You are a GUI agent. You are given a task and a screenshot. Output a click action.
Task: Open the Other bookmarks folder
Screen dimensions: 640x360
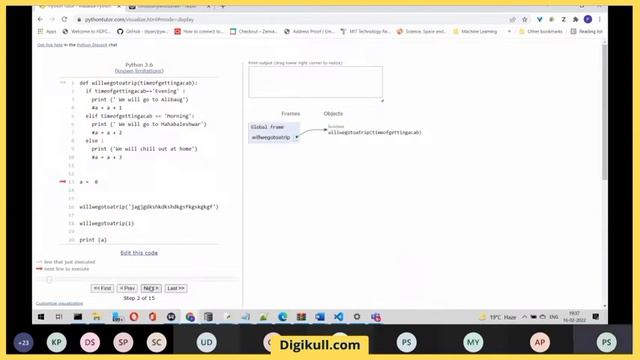click(x=540, y=31)
